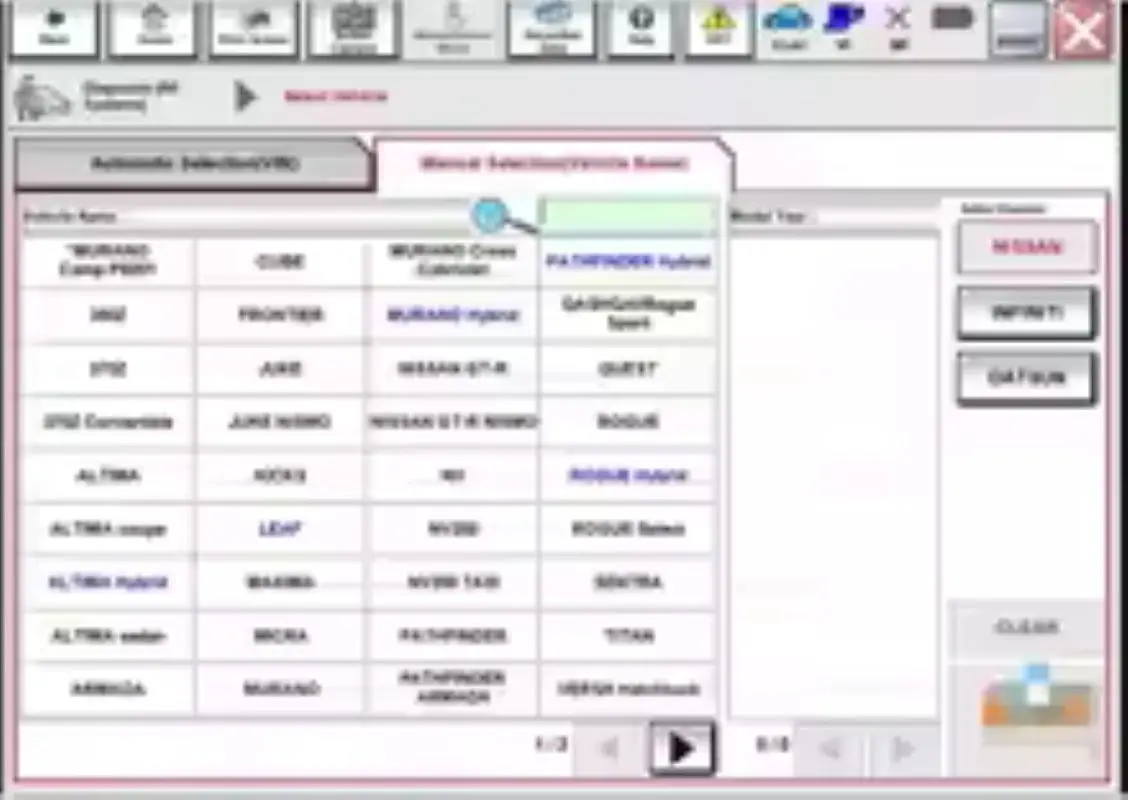Select the DATSUN brand button
The image size is (1128, 800).
pyautogui.click(x=1026, y=378)
